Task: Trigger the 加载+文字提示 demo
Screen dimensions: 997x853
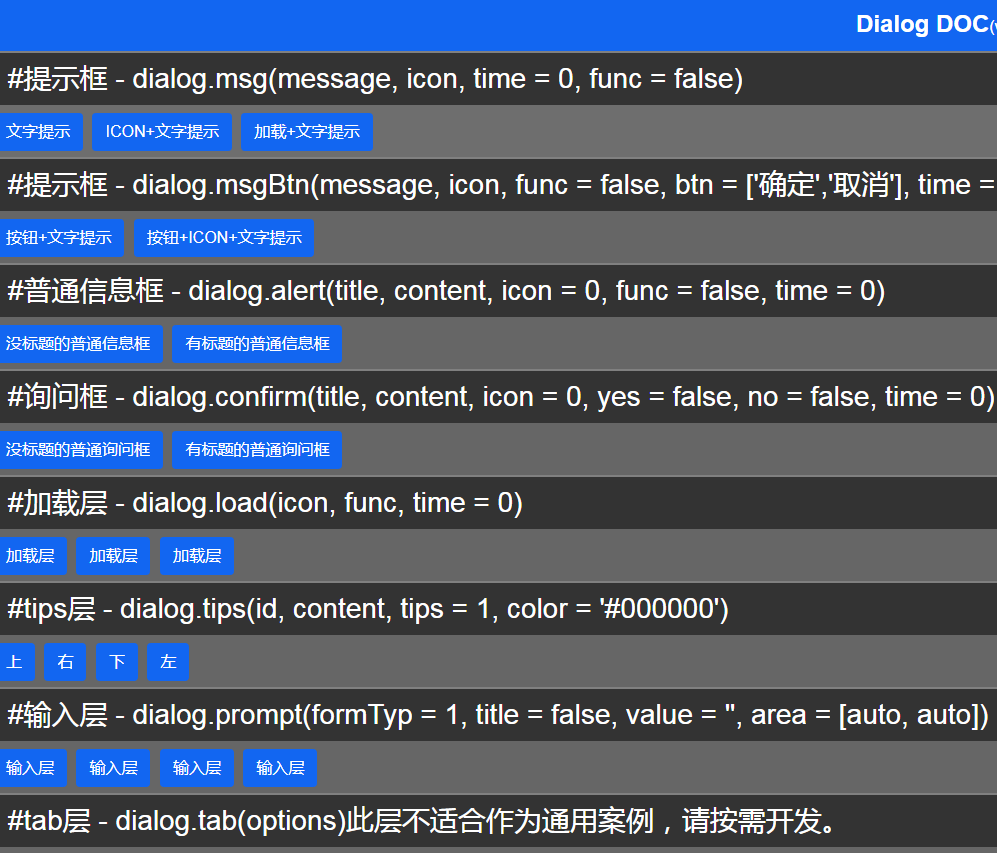Action: pyautogui.click(x=307, y=132)
